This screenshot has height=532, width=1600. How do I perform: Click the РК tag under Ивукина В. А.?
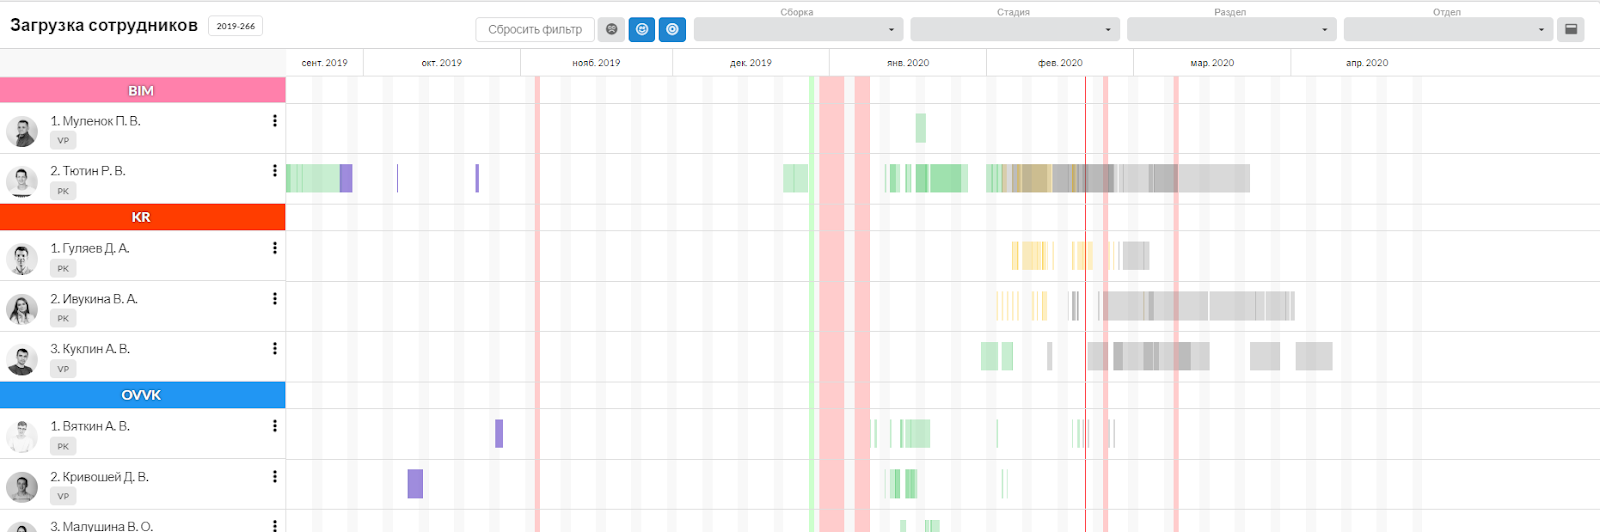(x=63, y=318)
